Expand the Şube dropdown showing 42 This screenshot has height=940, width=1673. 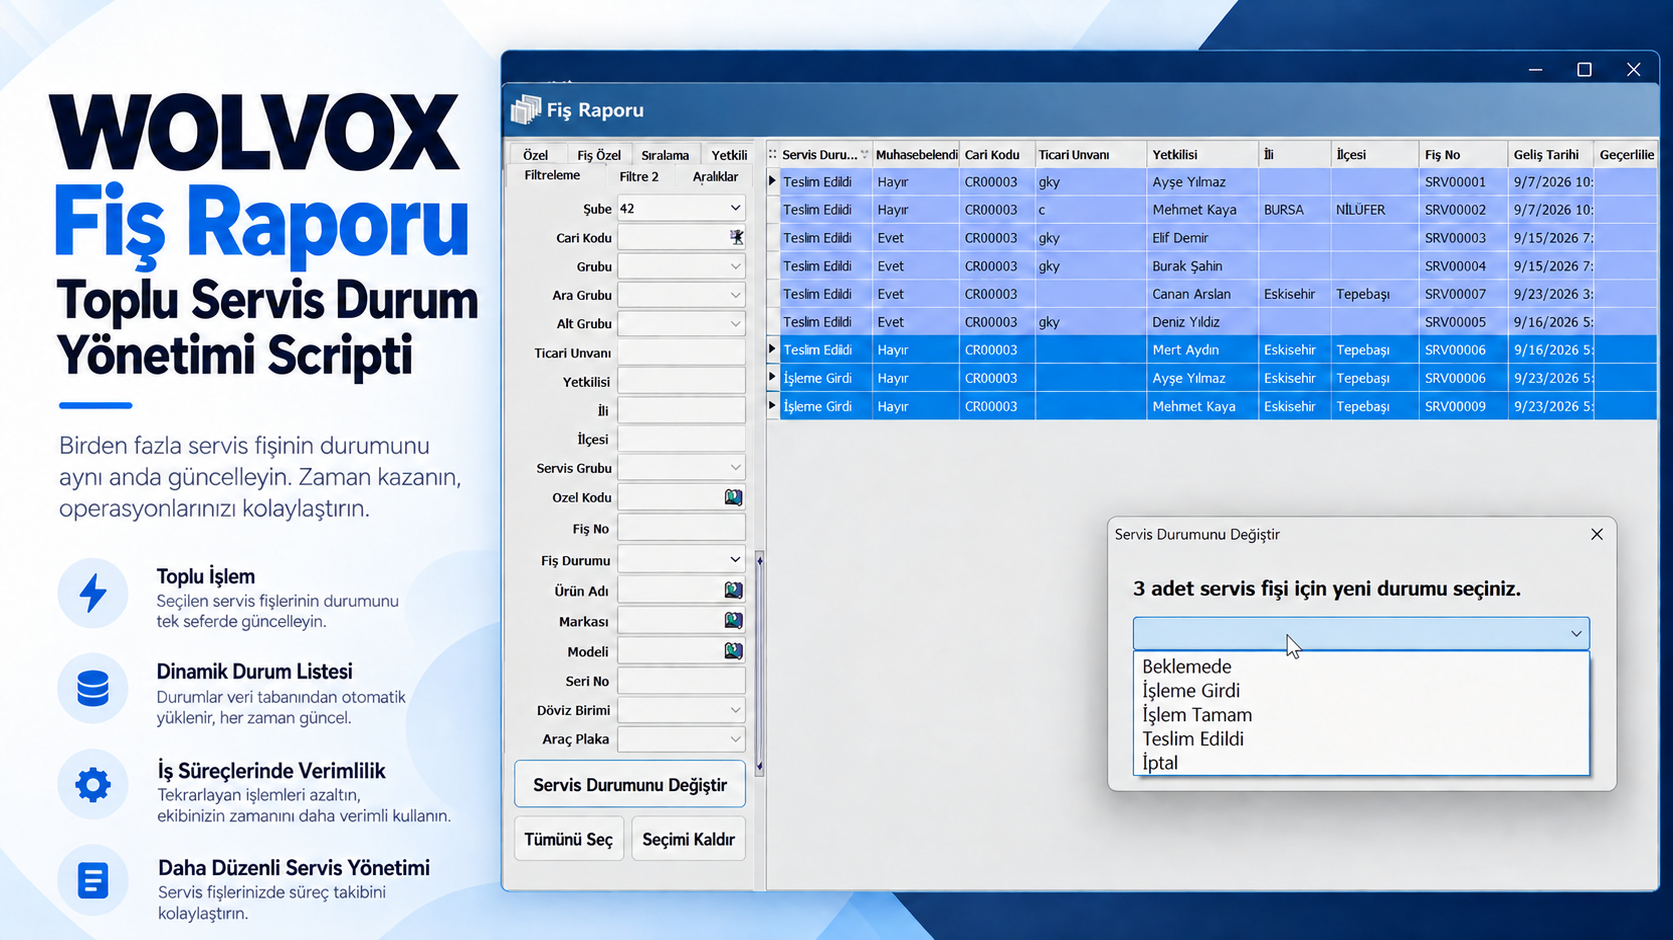point(735,208)
